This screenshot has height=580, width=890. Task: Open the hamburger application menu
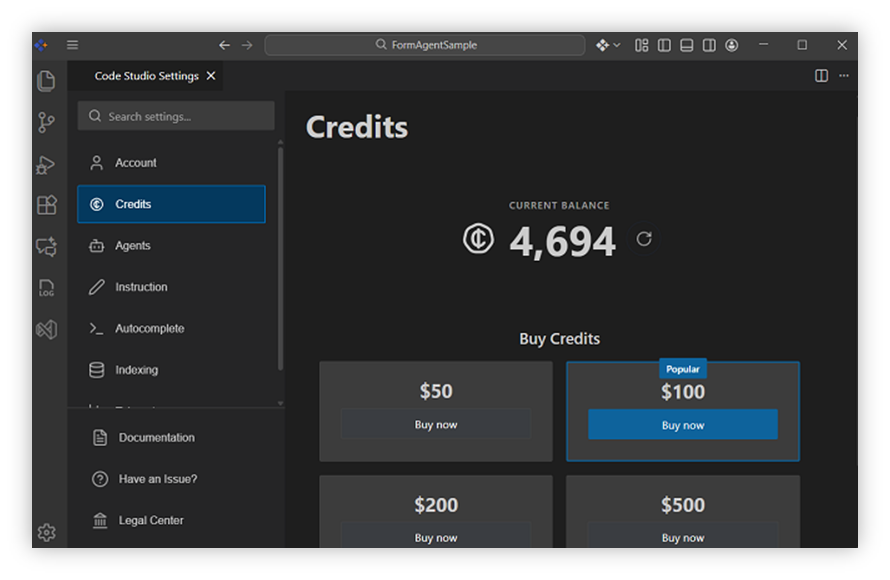(x=72, y=45)
